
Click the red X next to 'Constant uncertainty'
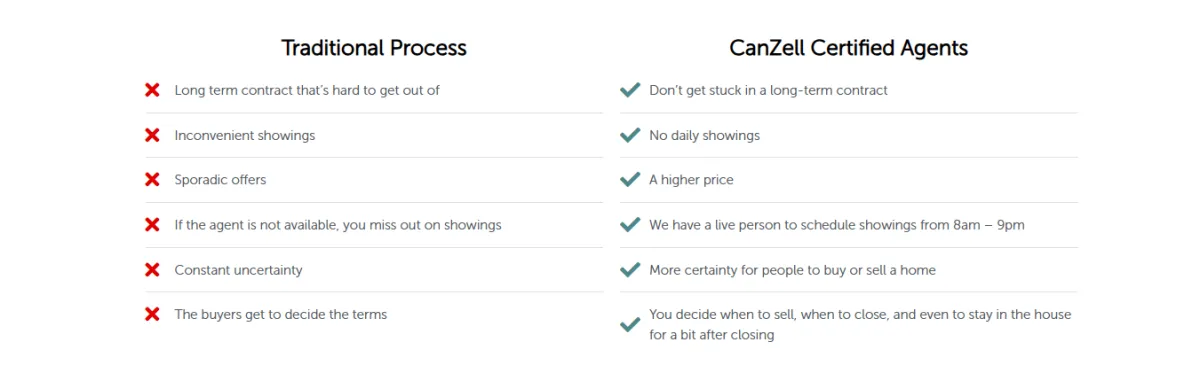click(x=152, y=270)
